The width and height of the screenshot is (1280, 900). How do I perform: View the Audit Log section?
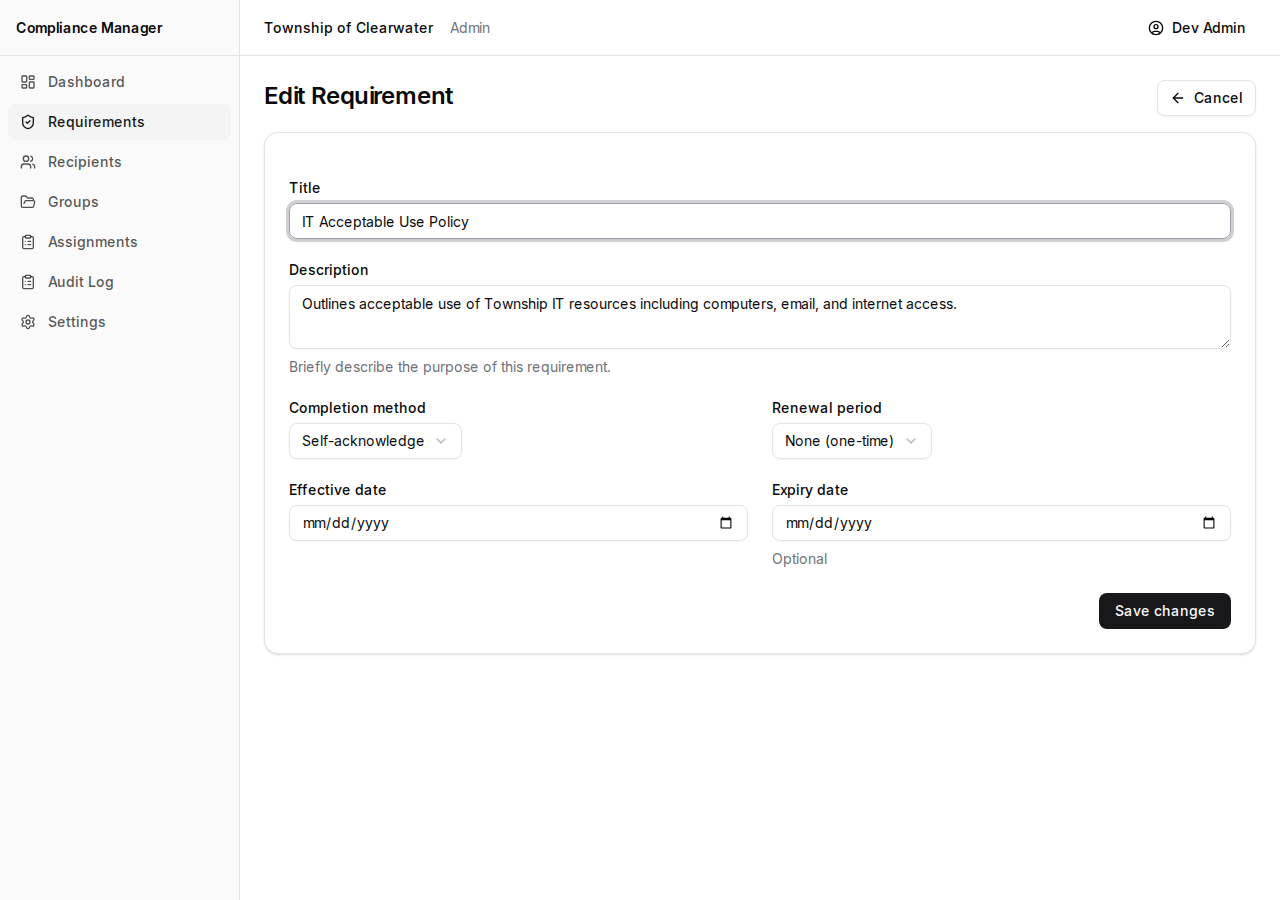tap(119, 282)
